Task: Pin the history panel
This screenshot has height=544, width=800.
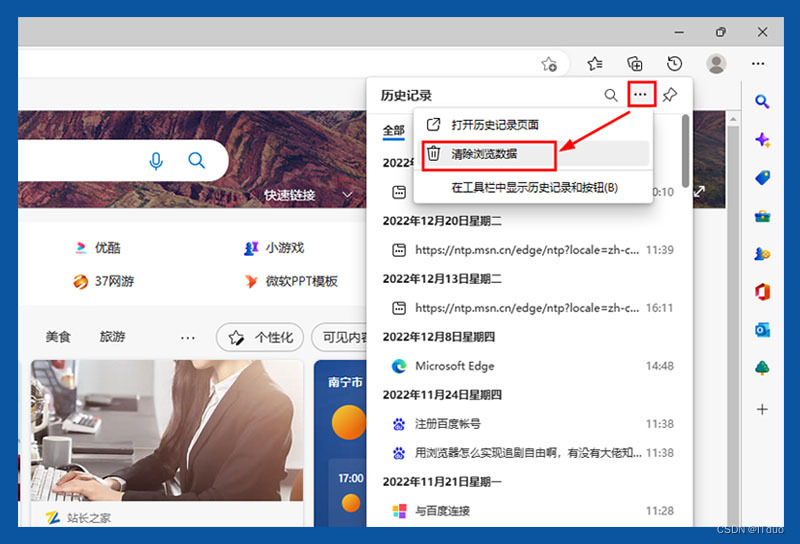Action: click(669, 95)
